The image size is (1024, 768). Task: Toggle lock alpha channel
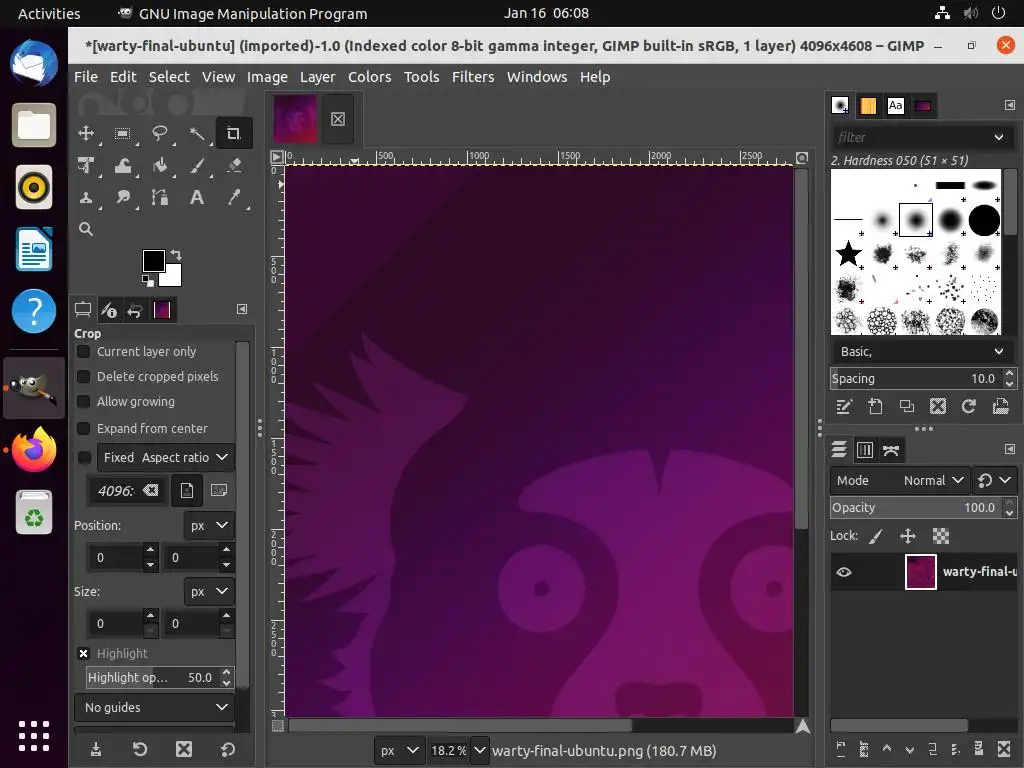click(x=940, y=536)
